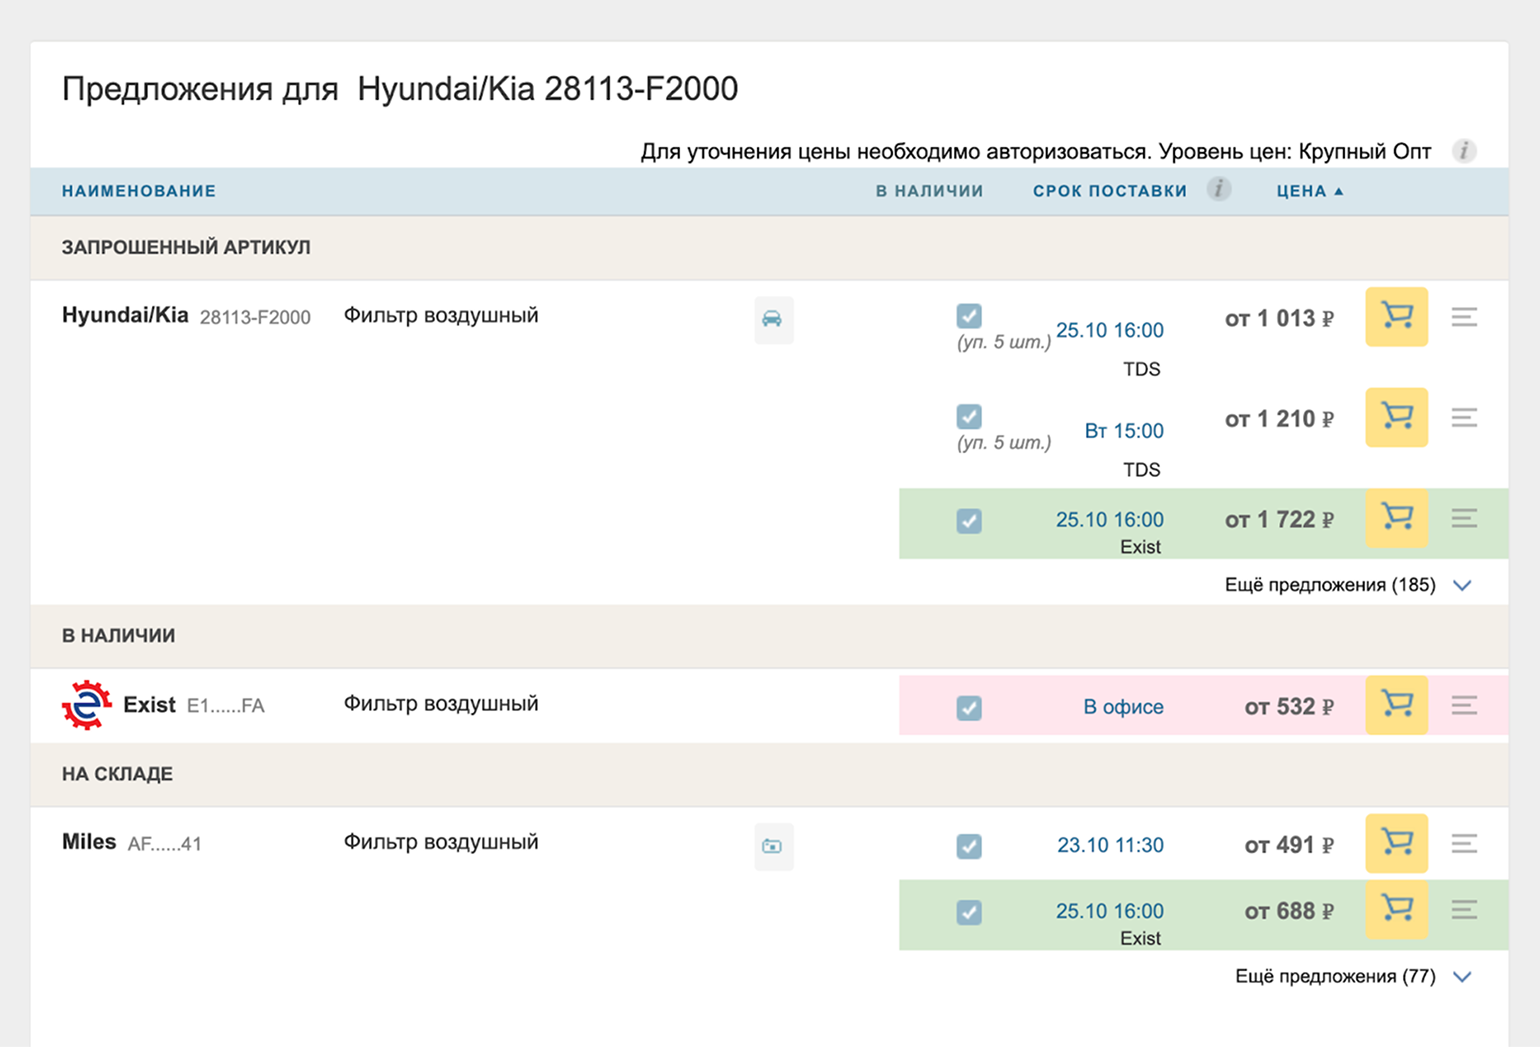Click the price от 532 ₽
Image resolution: width=1540 pixels, height=1047 pixels.
(1289, 707)
